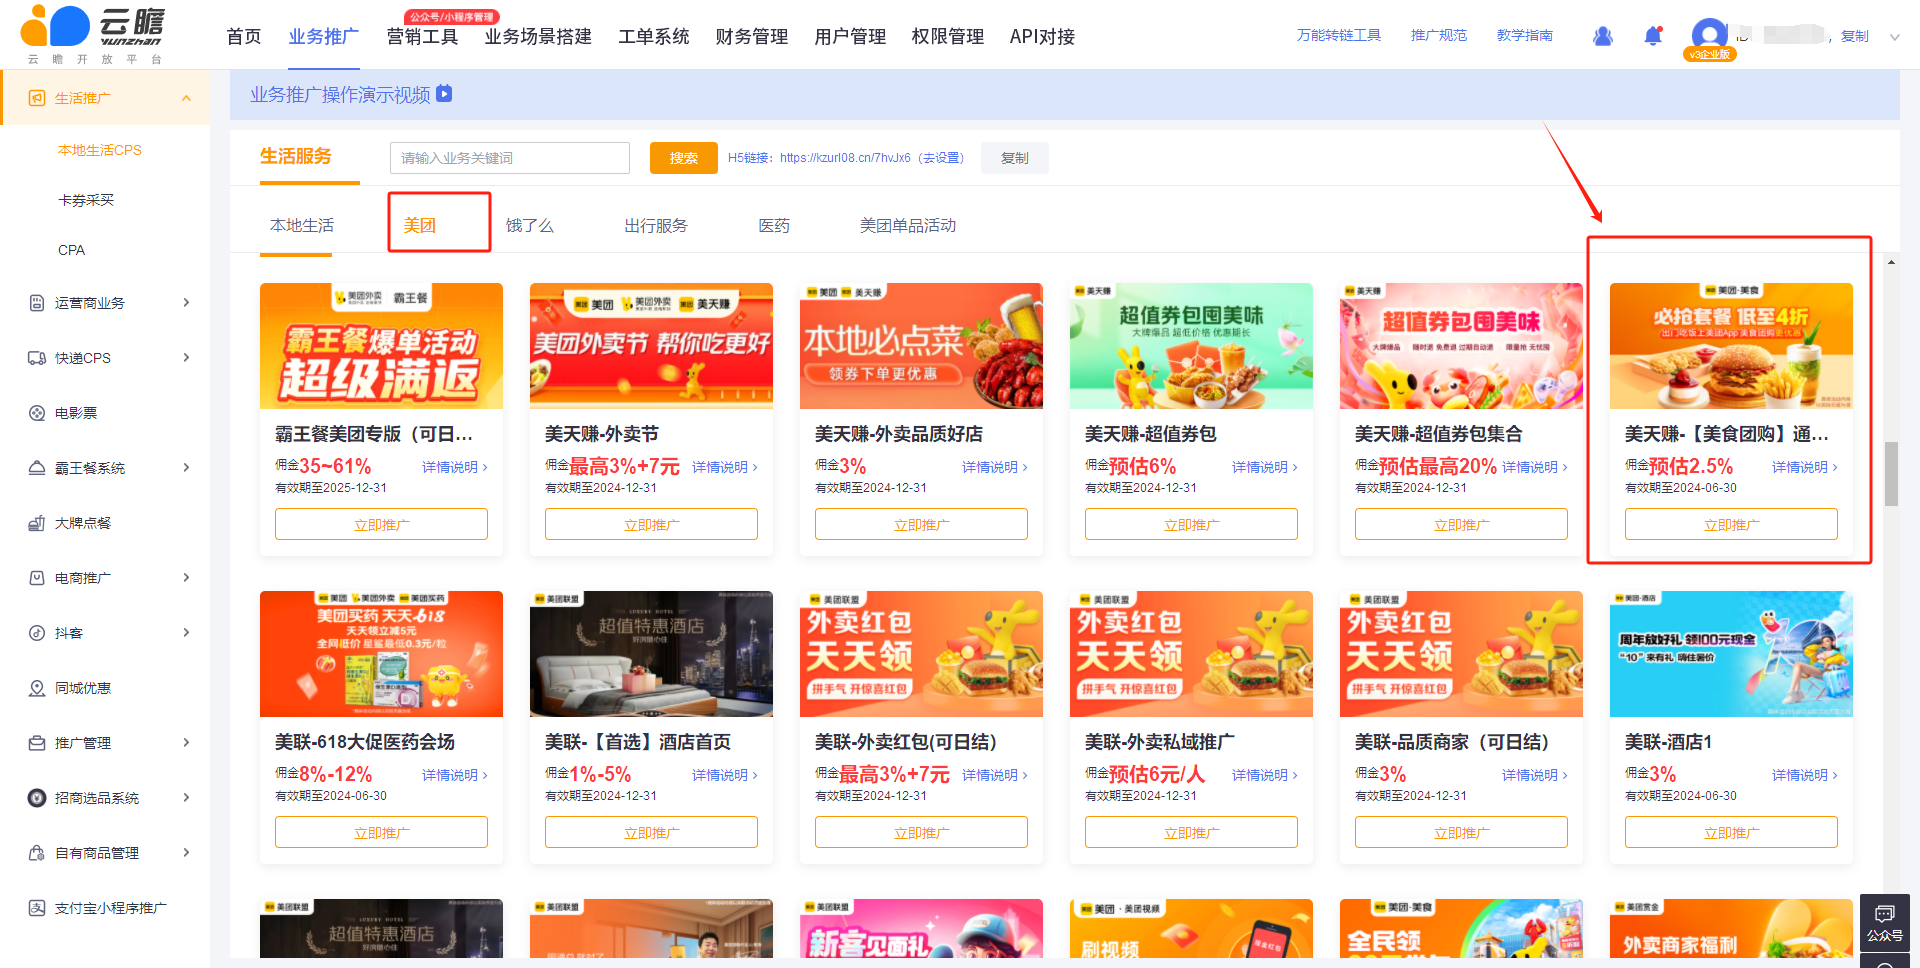The width and height of the screenshot is (1920, 968).
Task: Play the 业务推广操作演示视频 video icon
Action: [x=445, y=94]
